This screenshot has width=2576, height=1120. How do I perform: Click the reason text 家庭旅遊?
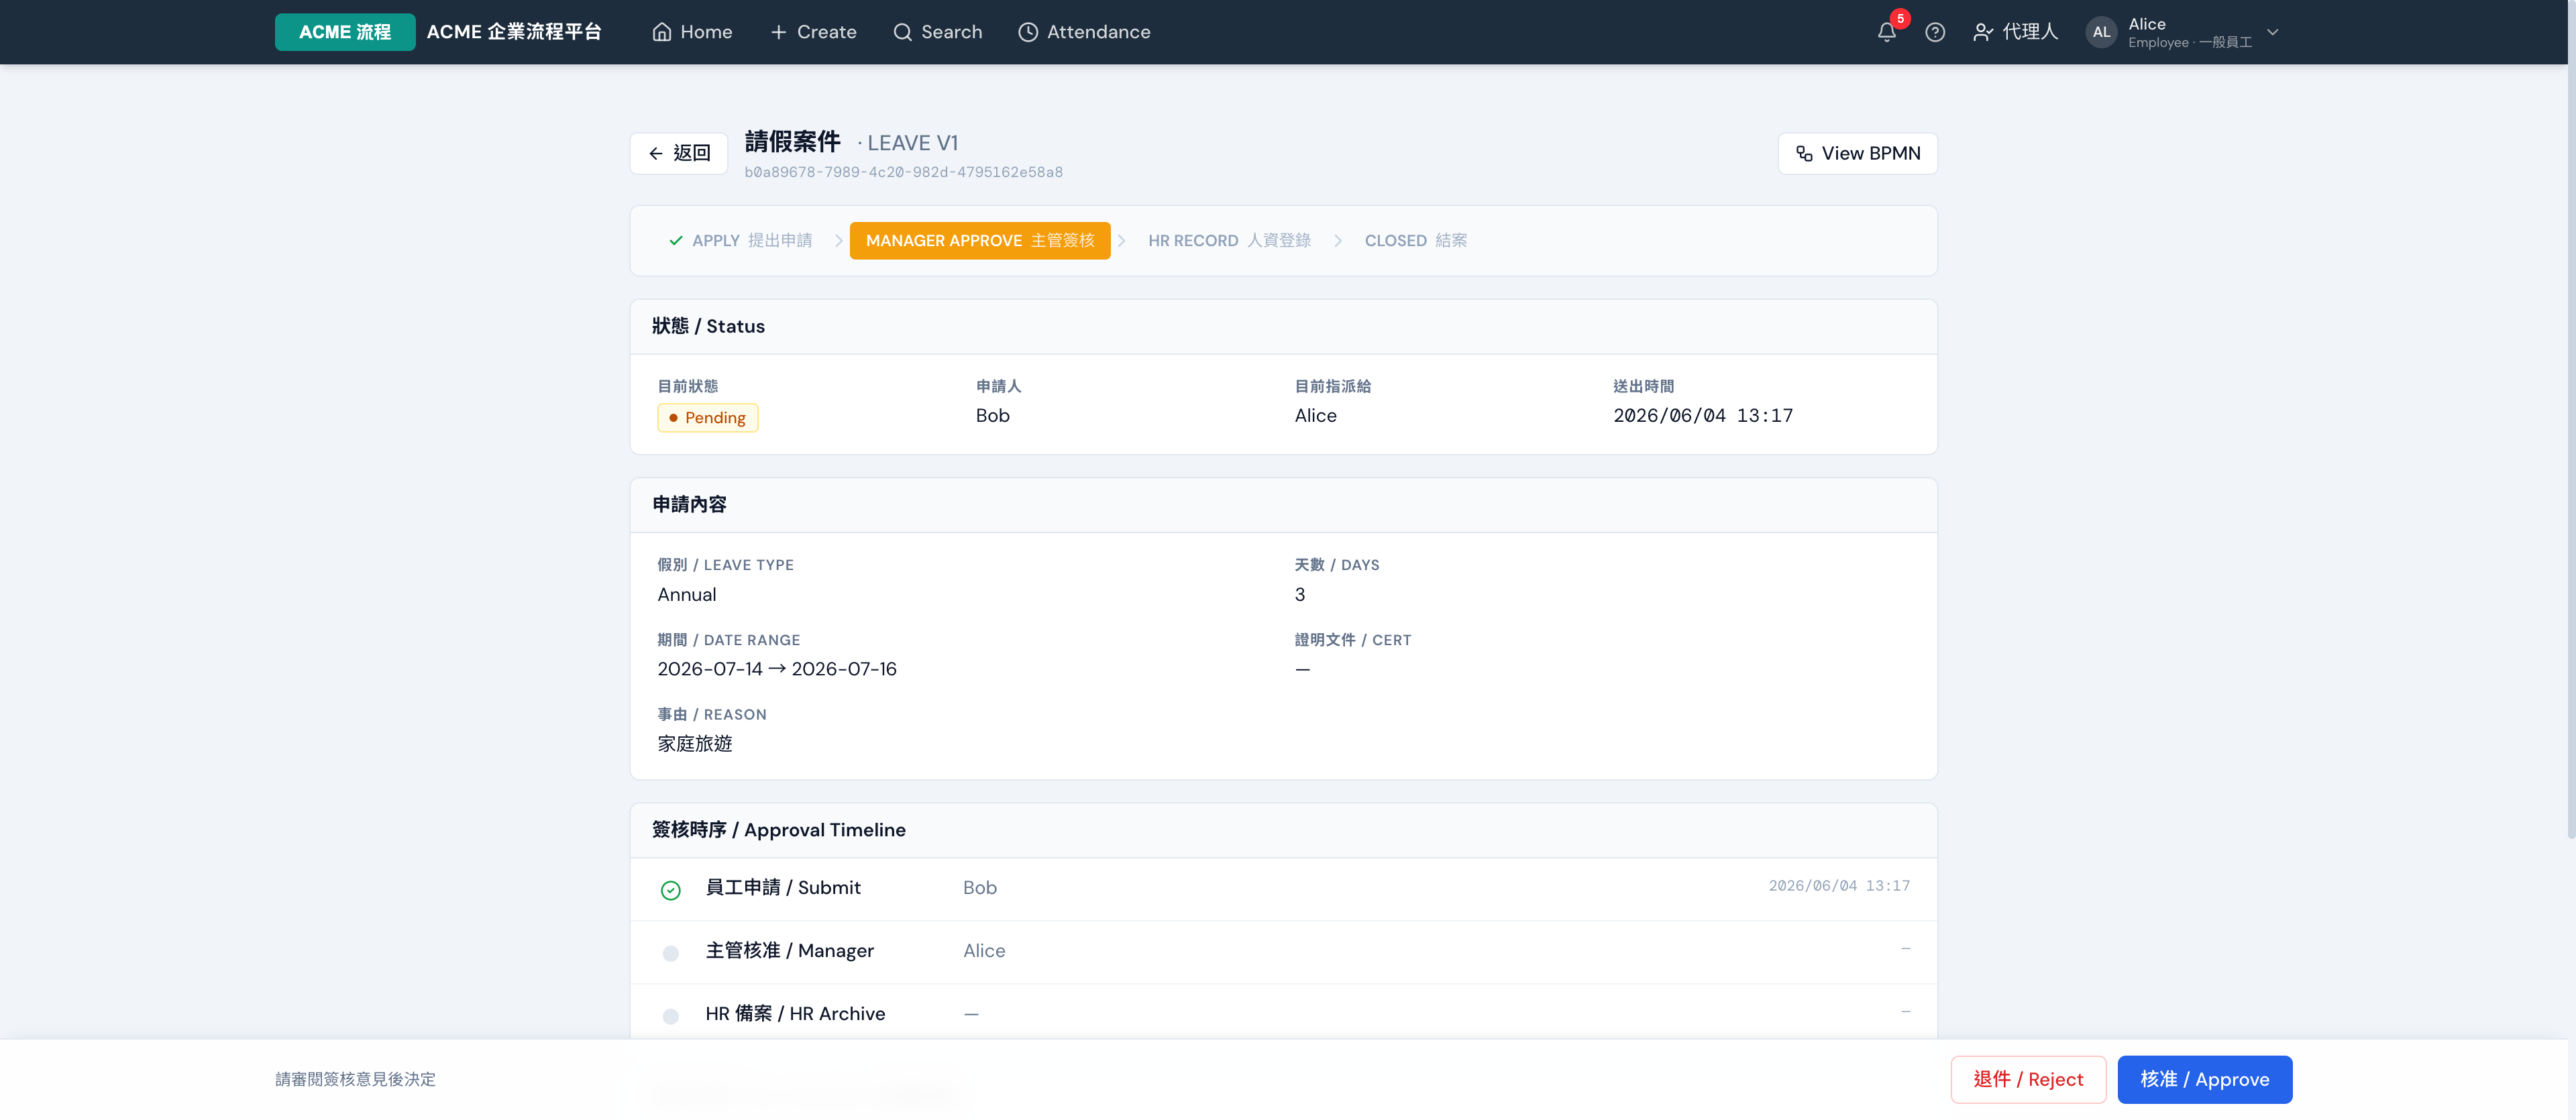[x=694, y=744]
